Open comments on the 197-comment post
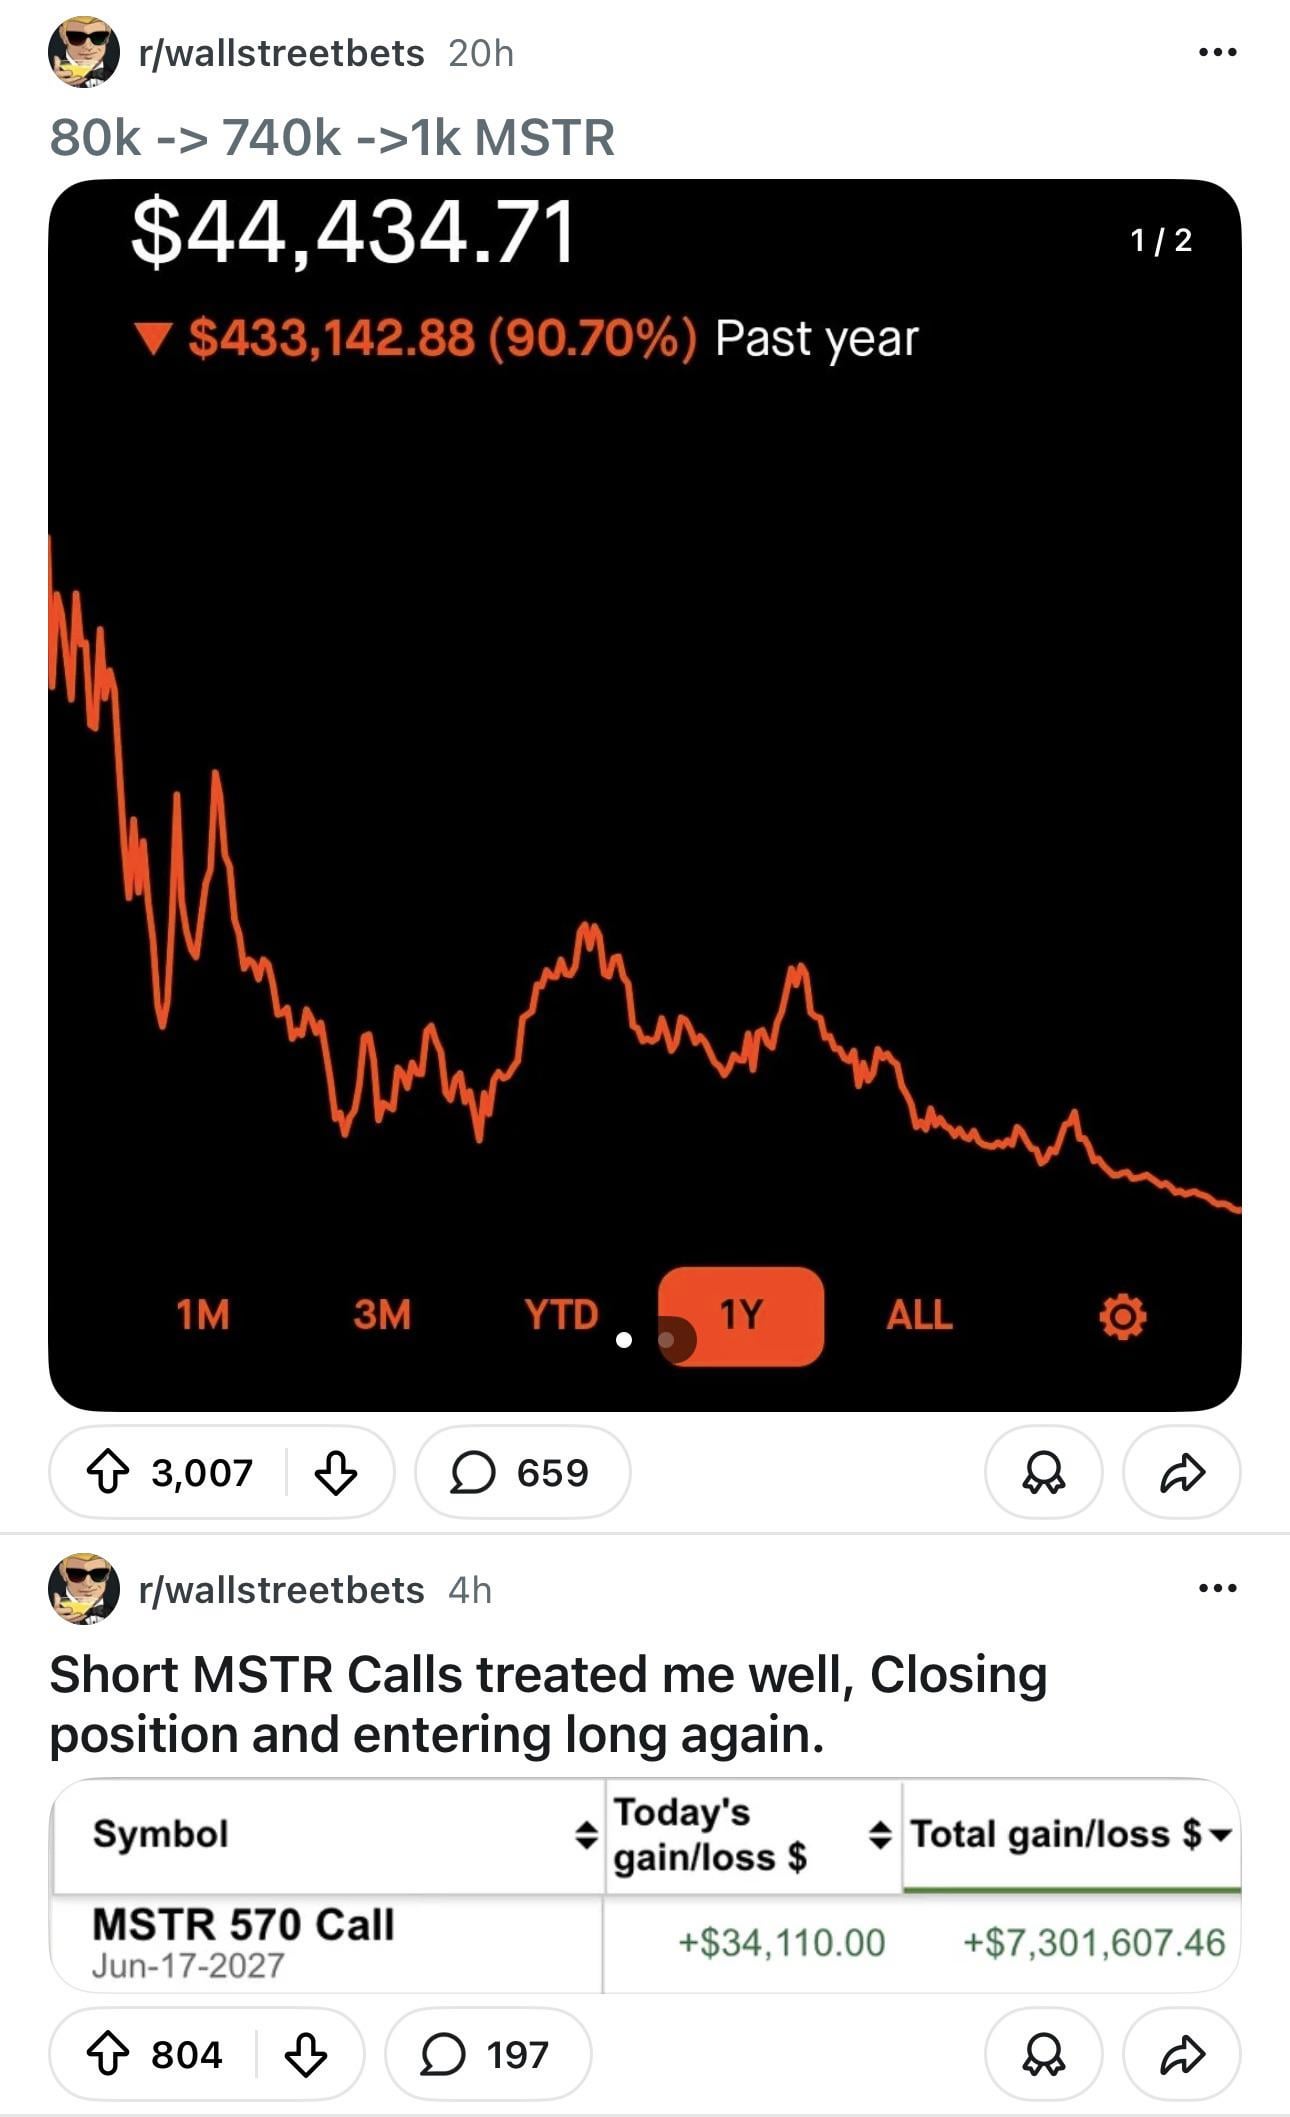1290x2117 pixels. coord(488,2055)
